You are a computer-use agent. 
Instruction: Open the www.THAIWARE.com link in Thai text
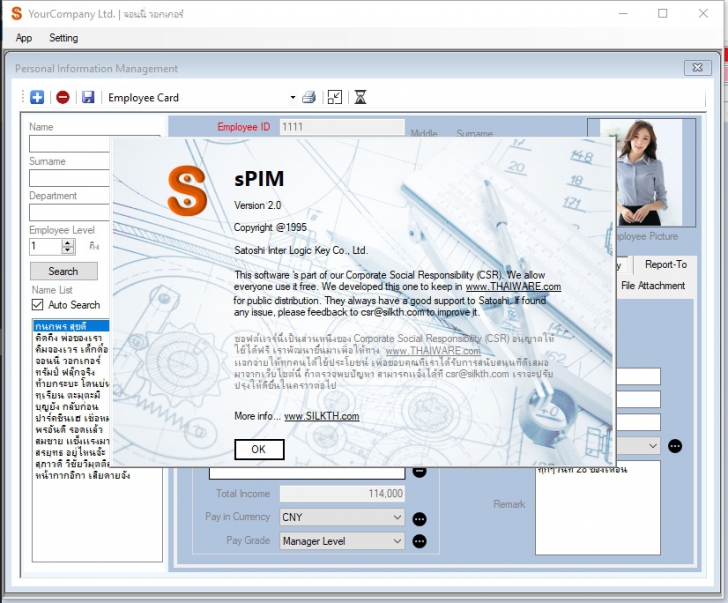433,350
